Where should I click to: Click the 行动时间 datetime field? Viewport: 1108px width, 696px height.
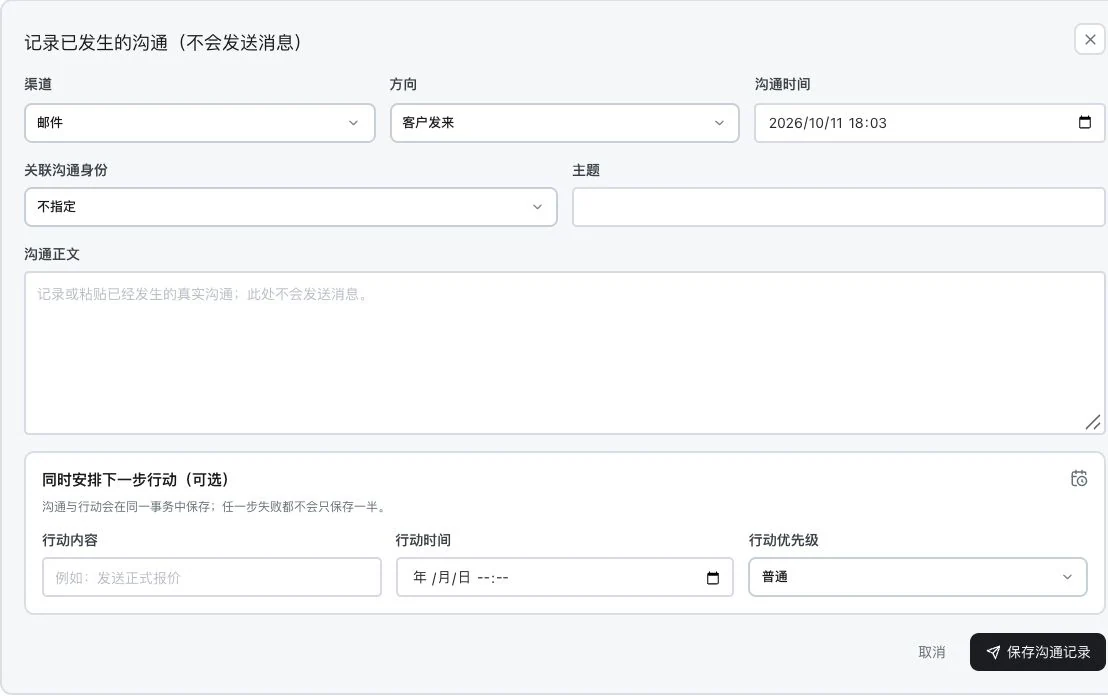point(565,577)
